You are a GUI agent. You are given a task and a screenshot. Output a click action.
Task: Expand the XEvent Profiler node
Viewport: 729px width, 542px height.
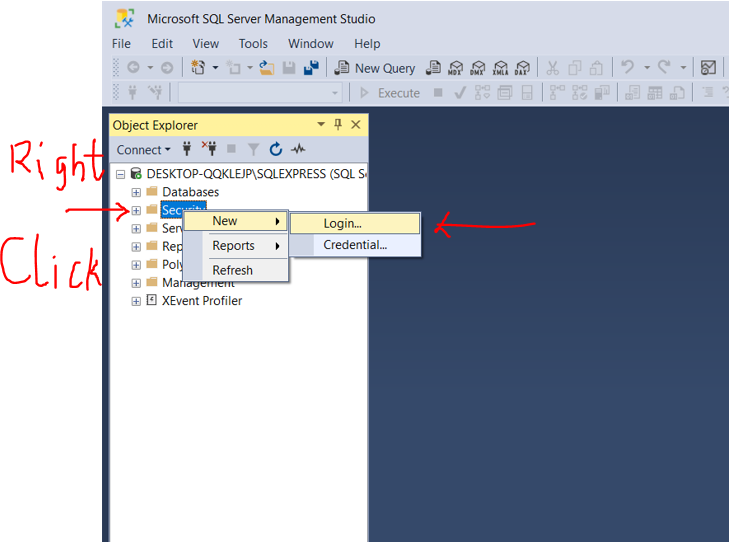coord(136,301)
